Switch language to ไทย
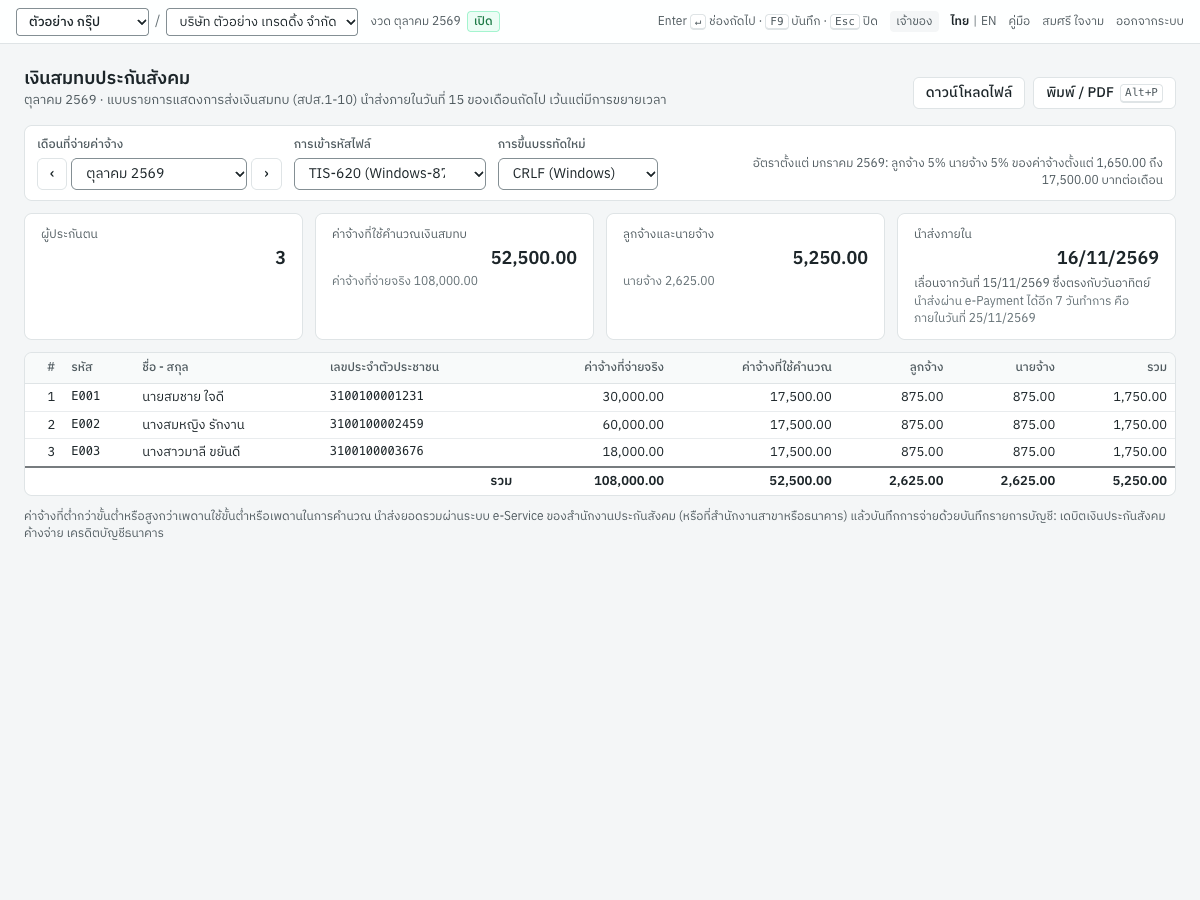 pyautogui.click(x=959, y=21)
